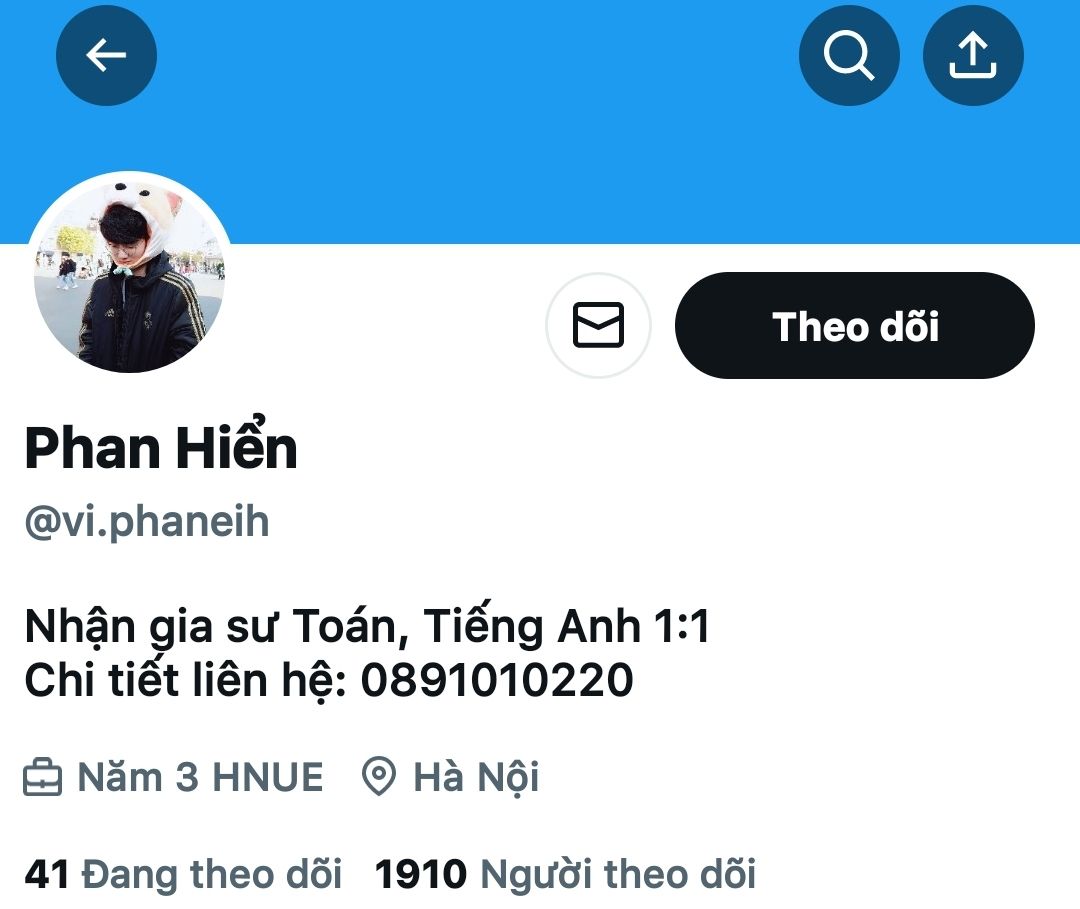
Task: Open Phan Hiển's profile avatar photo
Action: pos(129,272)
